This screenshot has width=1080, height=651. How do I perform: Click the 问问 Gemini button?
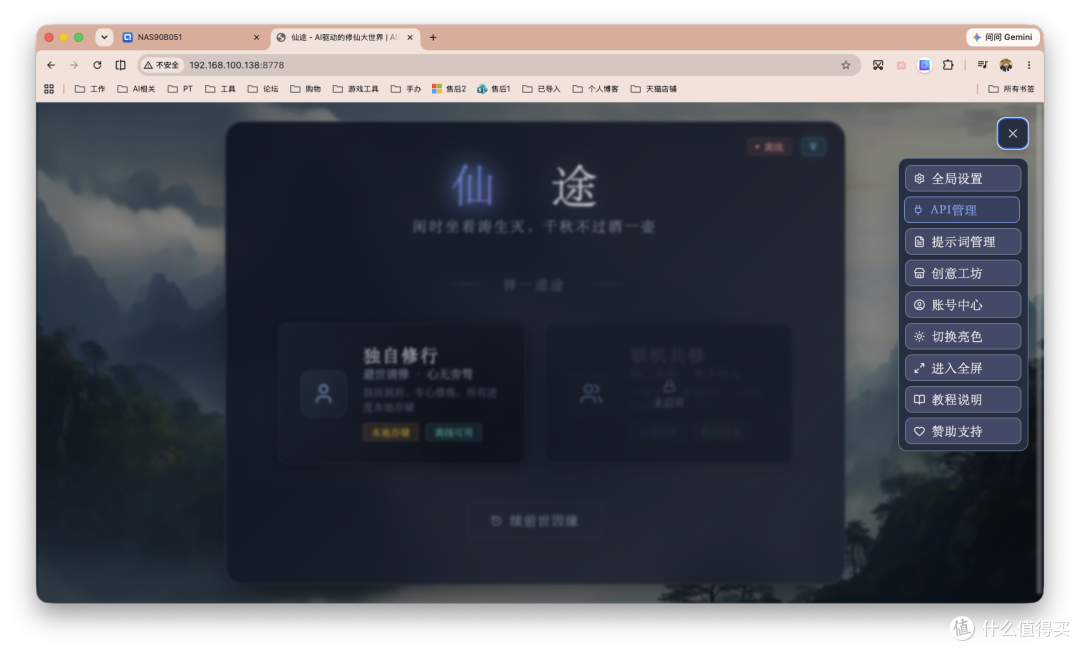tap(1003, 37)
